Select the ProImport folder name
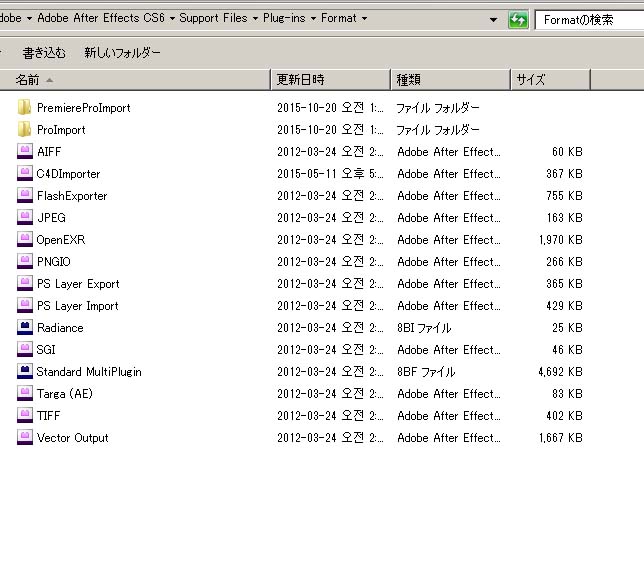Image resolution: width=644 pixels, height=586 pixels. click(61, 130)
